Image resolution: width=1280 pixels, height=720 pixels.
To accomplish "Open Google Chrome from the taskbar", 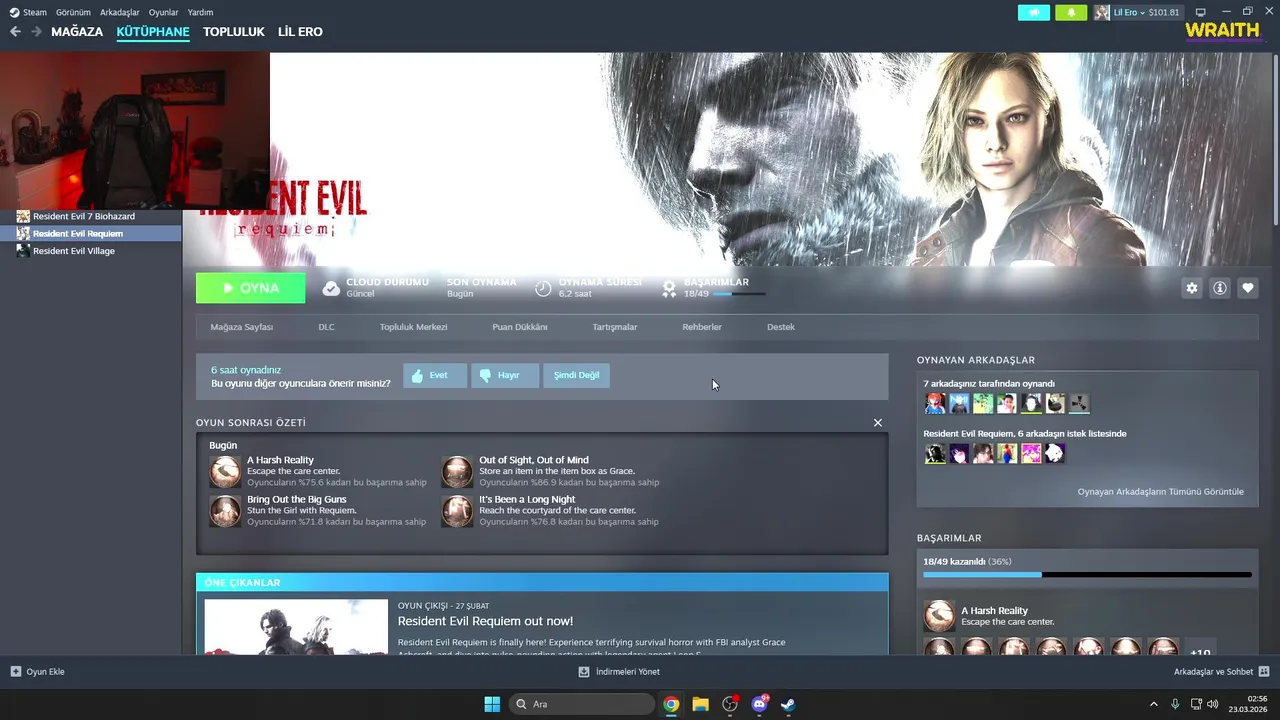I will point(671,704).
